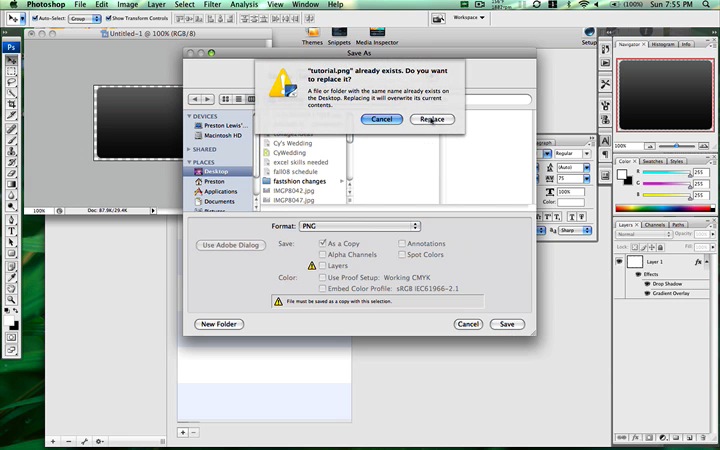Select the Lasso tool
The height and width of the screenshot is (450, 720).
(x=11, y=82)
